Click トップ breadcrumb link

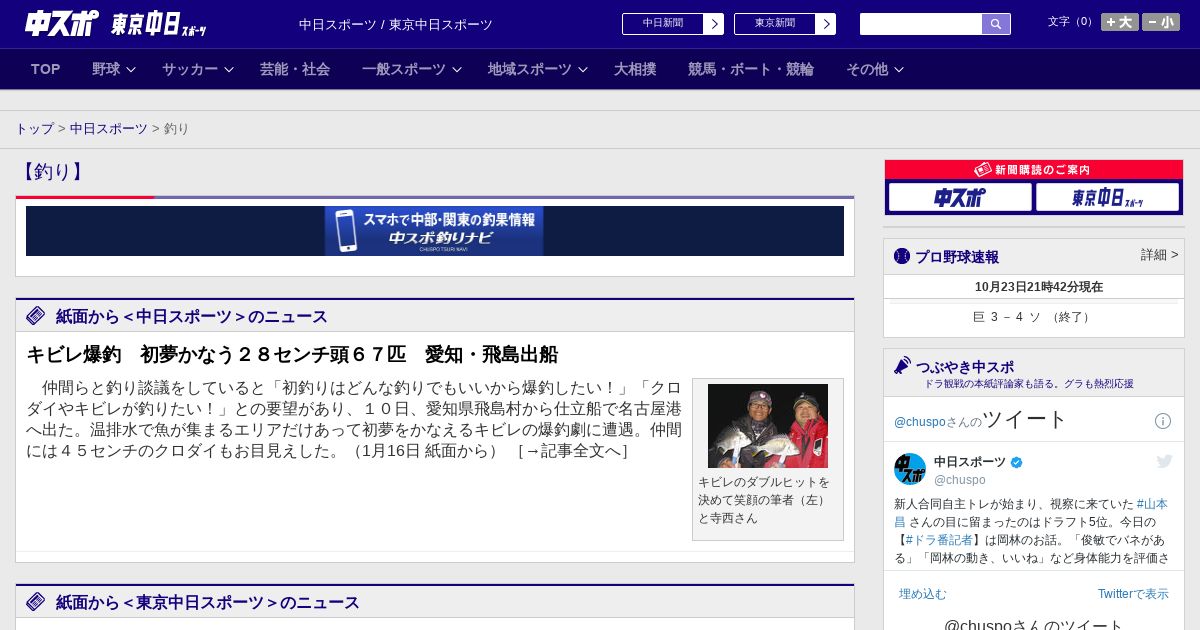(x=34, y=129)
